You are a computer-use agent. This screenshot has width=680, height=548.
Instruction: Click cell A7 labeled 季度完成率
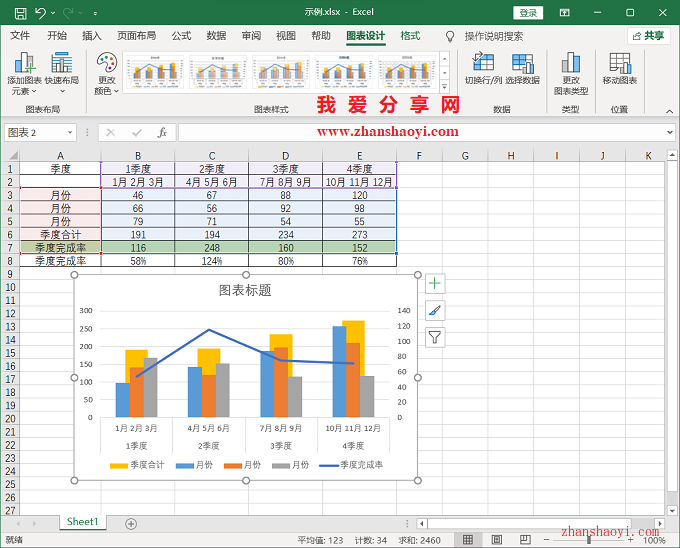pyautogui.click(x=60, y=248)
